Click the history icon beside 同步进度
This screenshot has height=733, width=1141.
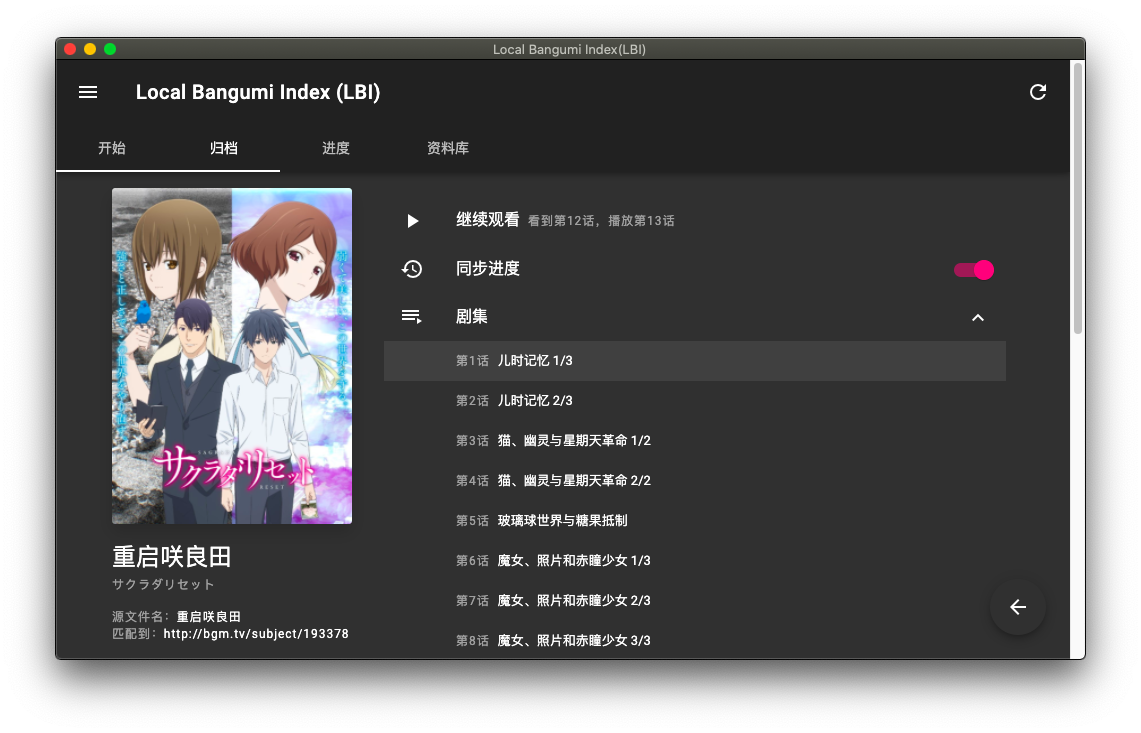(412, 269)
